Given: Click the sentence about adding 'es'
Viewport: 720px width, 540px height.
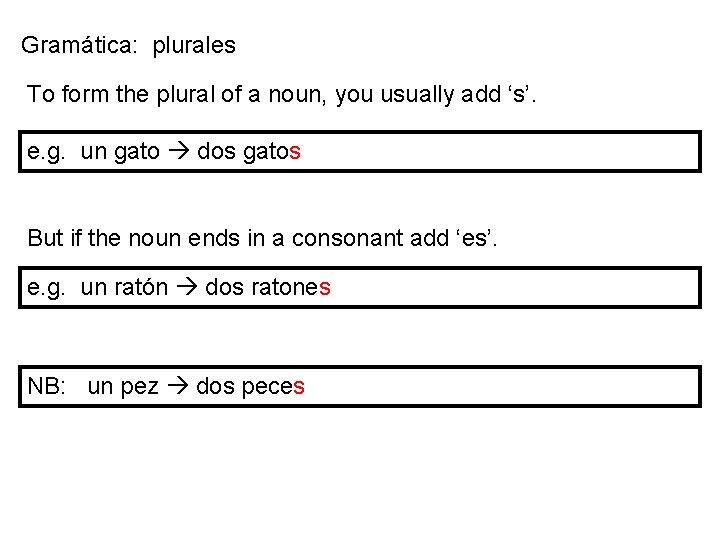Looking at the screenshot, I should pos(262,238).
